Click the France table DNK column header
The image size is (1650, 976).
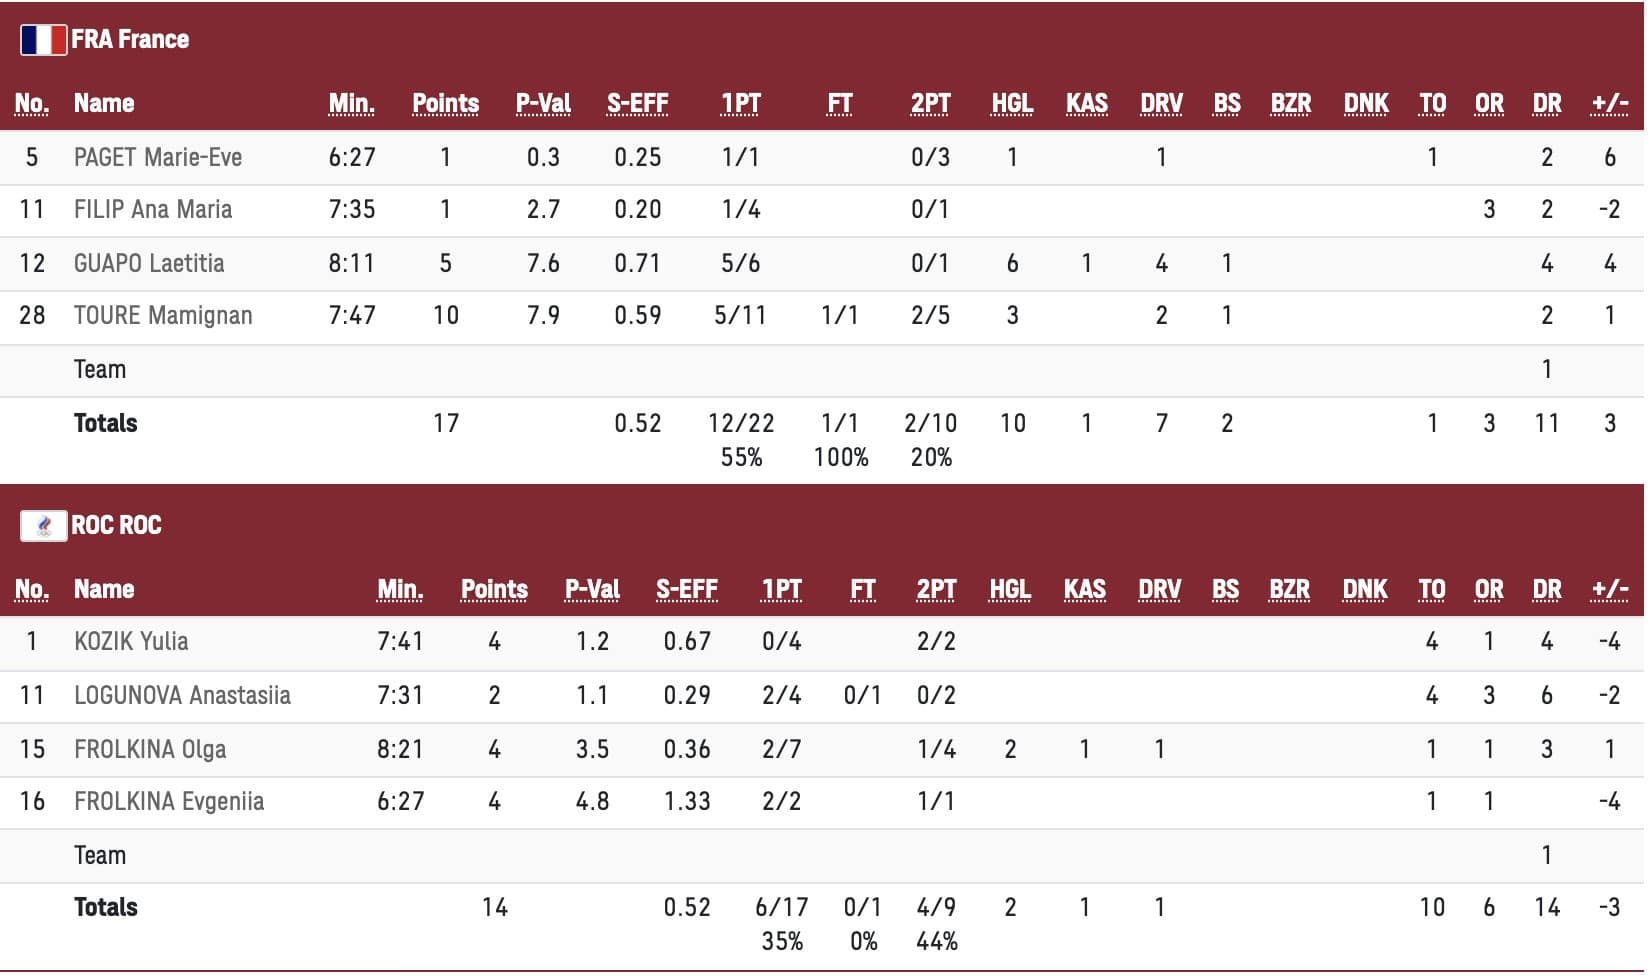coord(1366,104)
